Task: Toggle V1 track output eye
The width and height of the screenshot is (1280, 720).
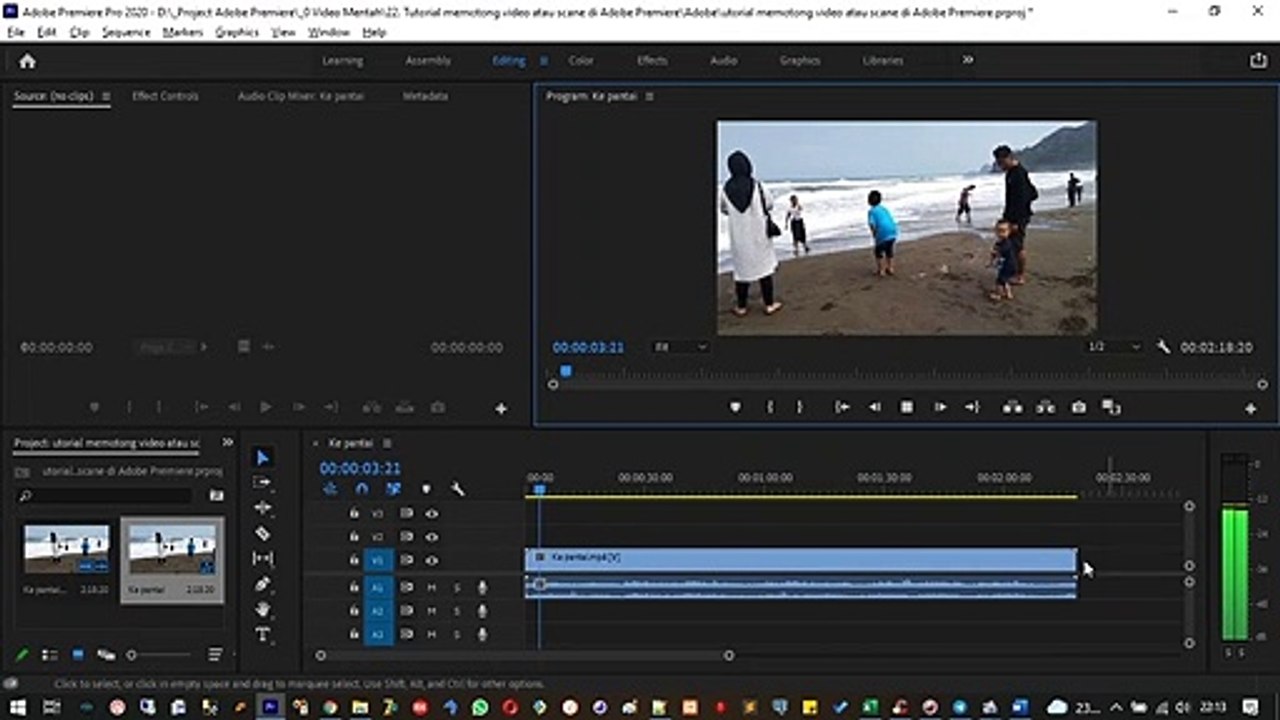Action: (432, 561)
